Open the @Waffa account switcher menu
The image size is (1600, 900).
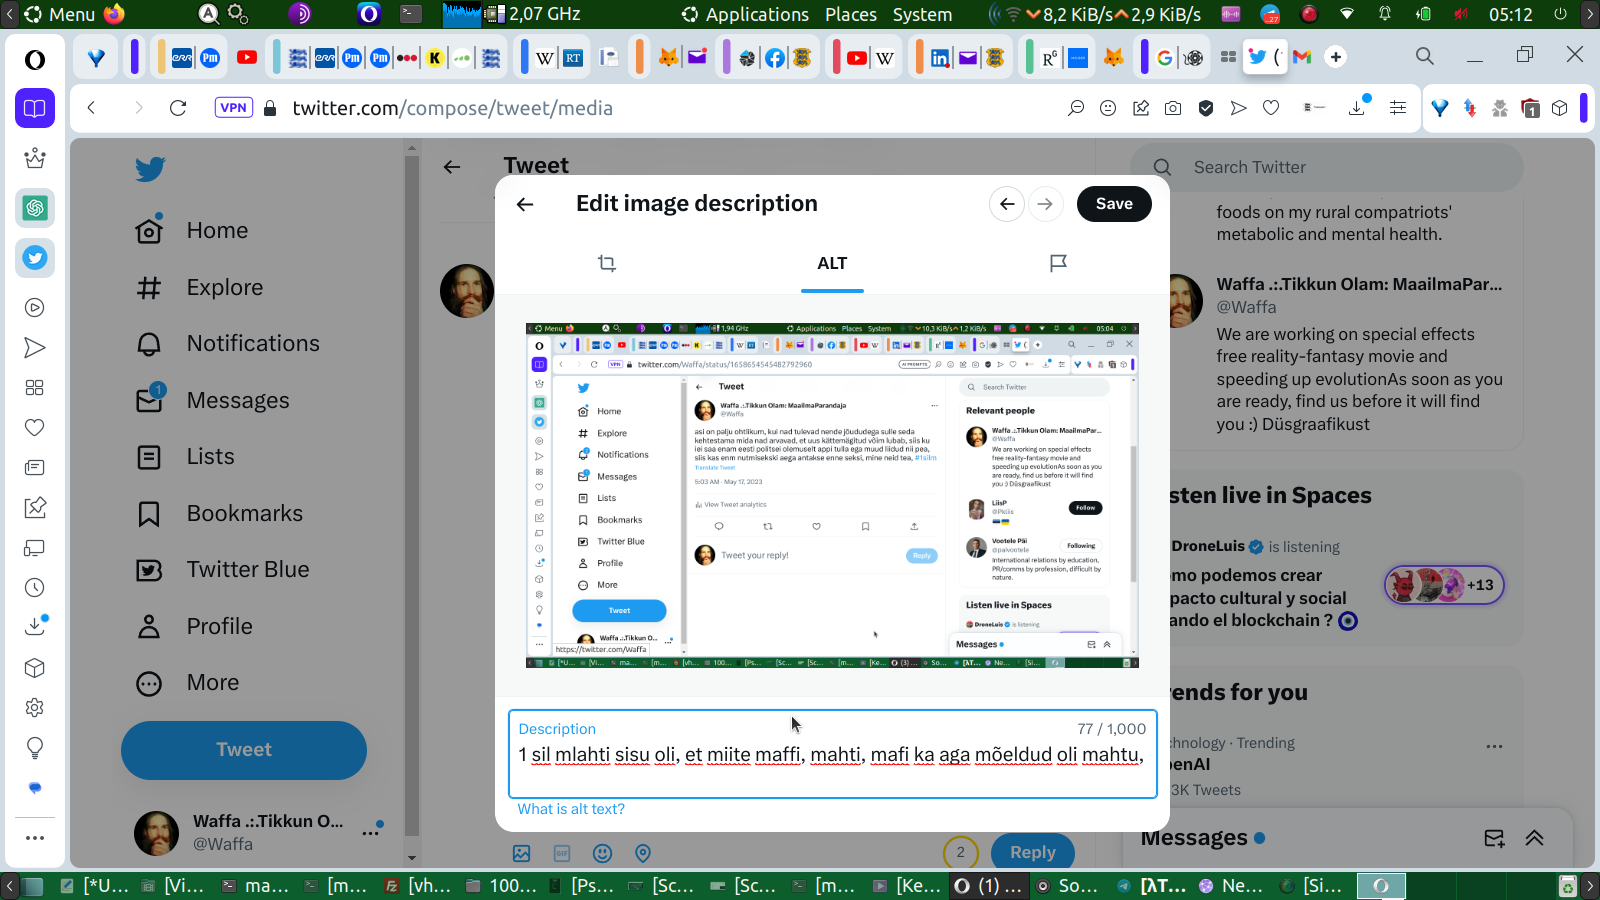258,832
